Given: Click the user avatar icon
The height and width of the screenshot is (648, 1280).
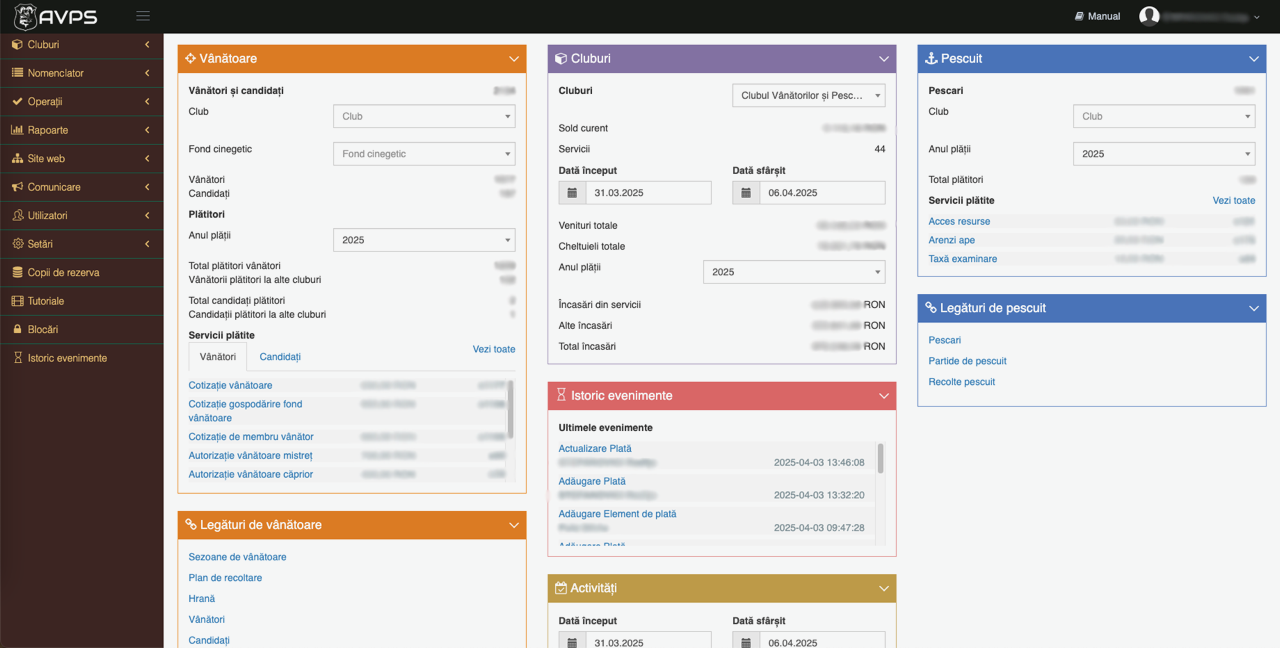Looking at the screenshot, I should tap(1149, 16).
